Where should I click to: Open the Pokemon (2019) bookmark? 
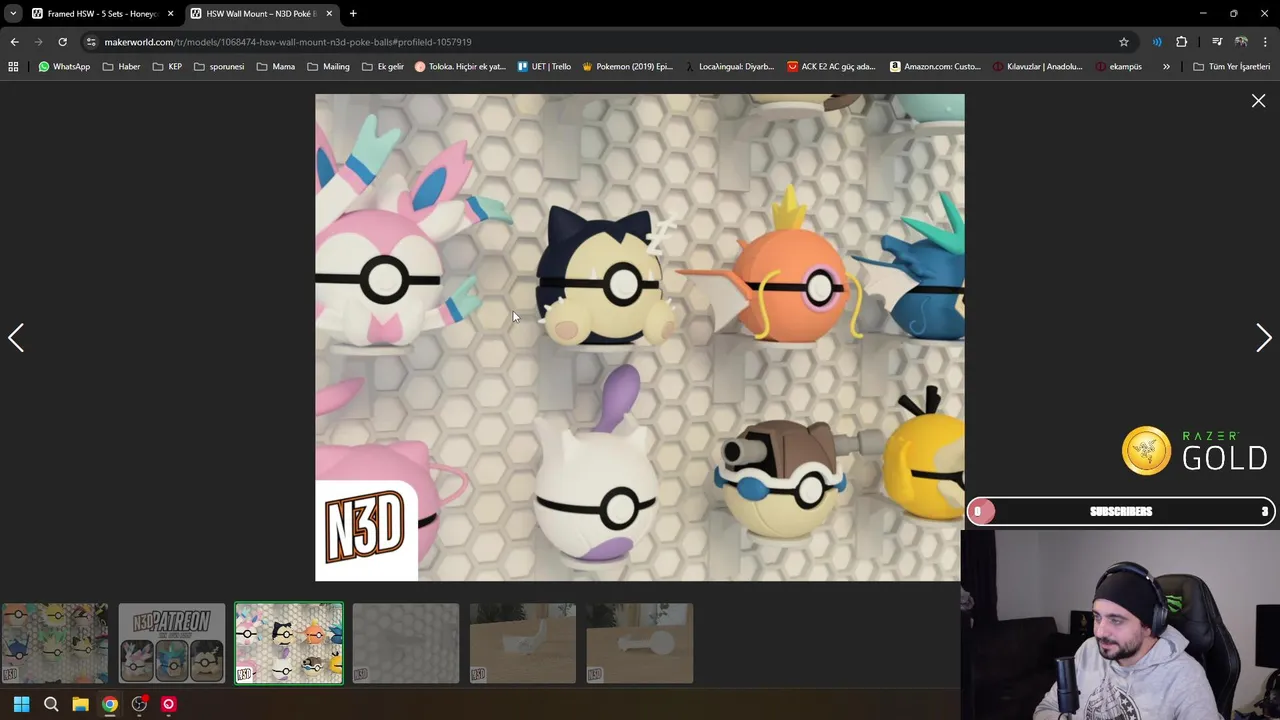(627, 67)
